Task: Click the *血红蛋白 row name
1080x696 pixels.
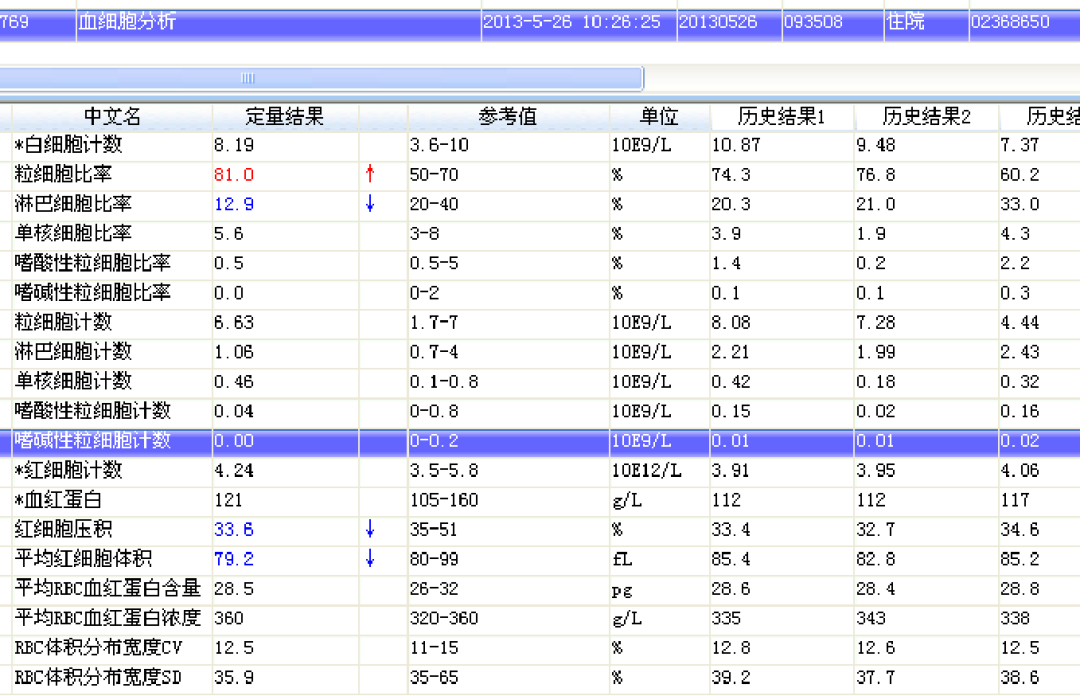Action: [x=62, y=500]
